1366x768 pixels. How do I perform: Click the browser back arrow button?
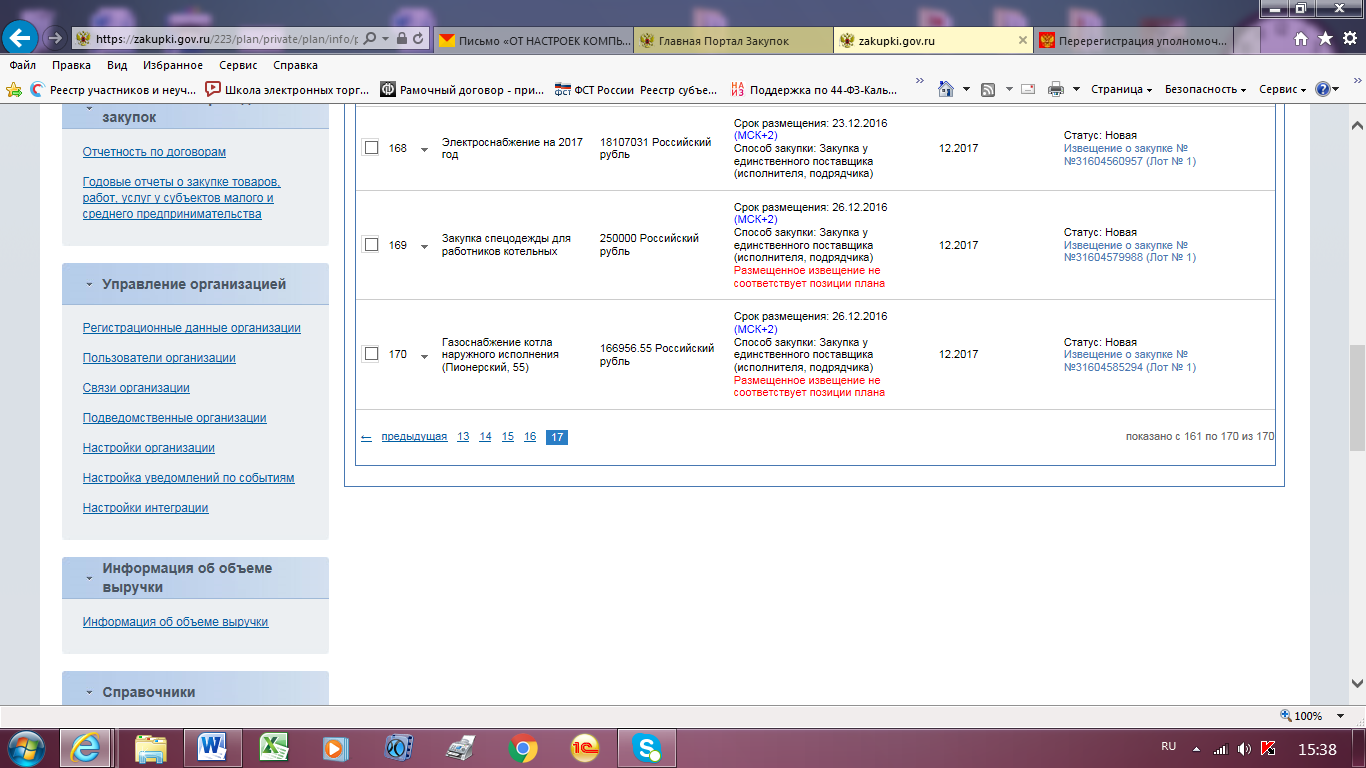pyautogui.click(x=21, y=38)
